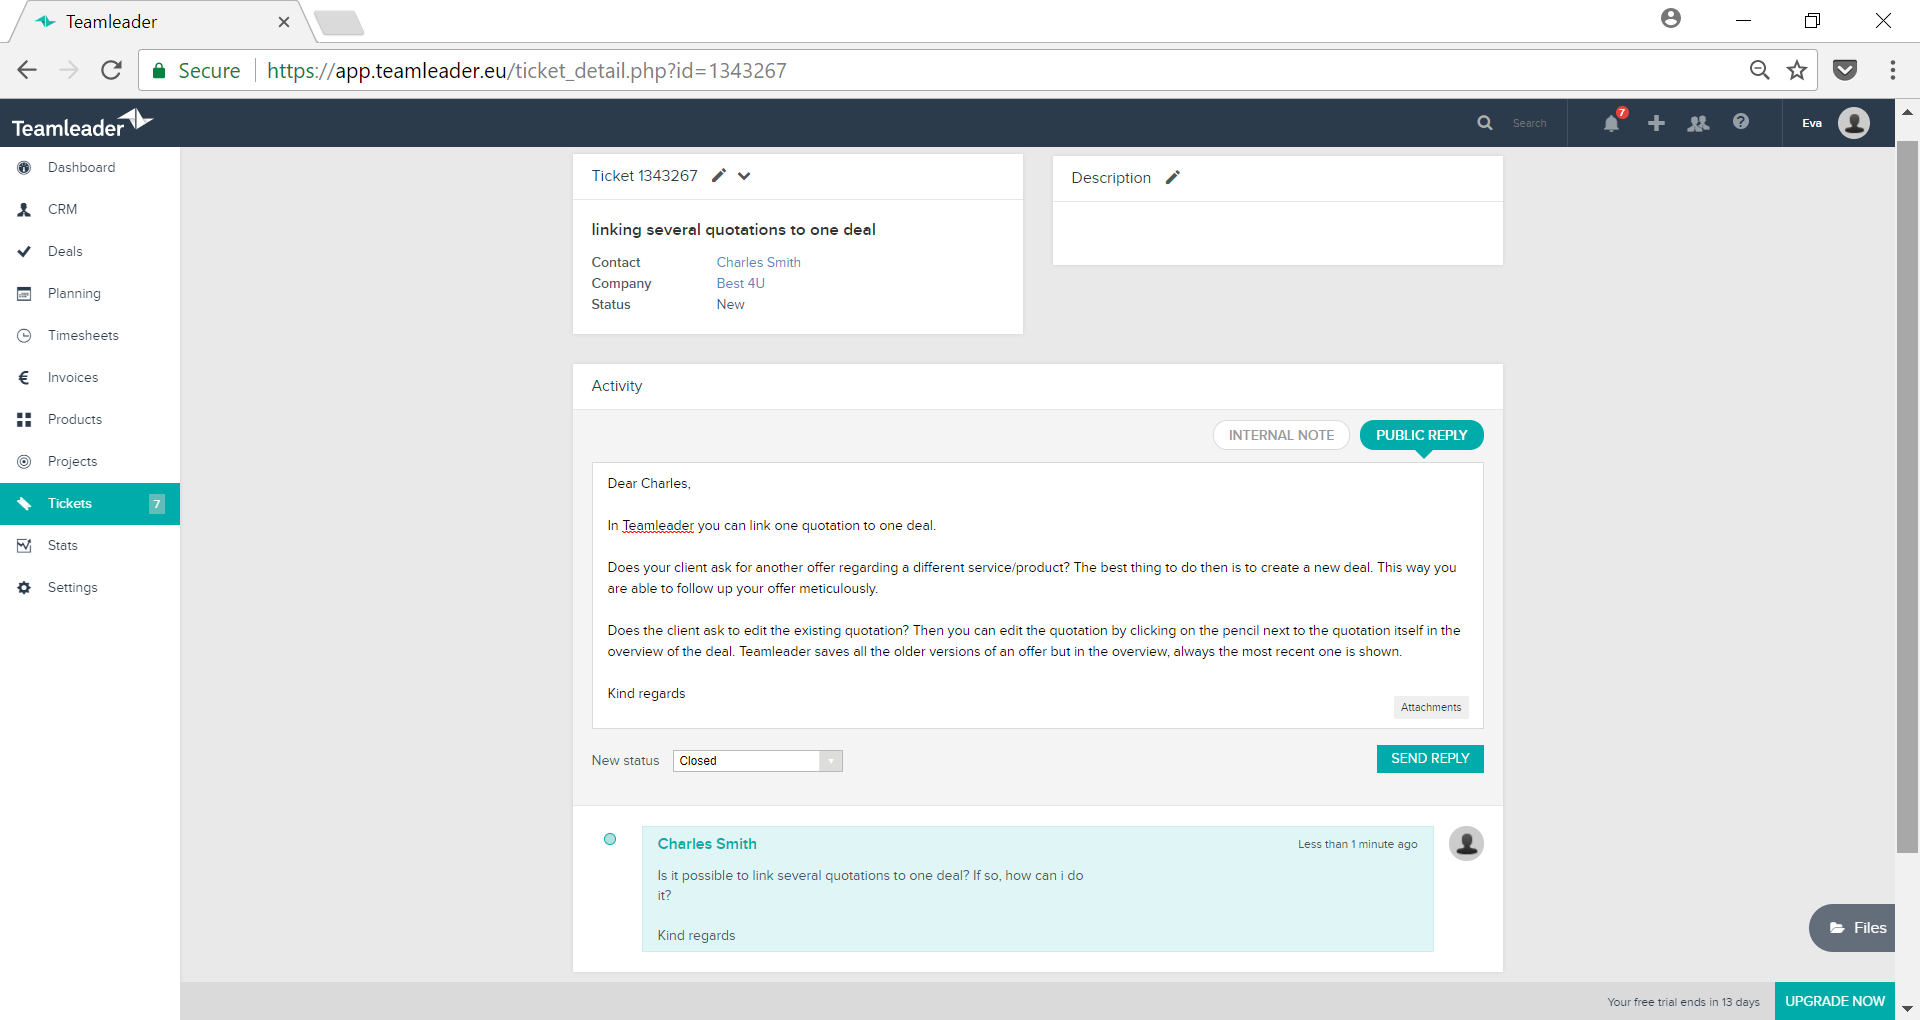Screen dimensions: 1920x1020
Task: Switch to Internal Note tab
Action: pos(1281,435)
